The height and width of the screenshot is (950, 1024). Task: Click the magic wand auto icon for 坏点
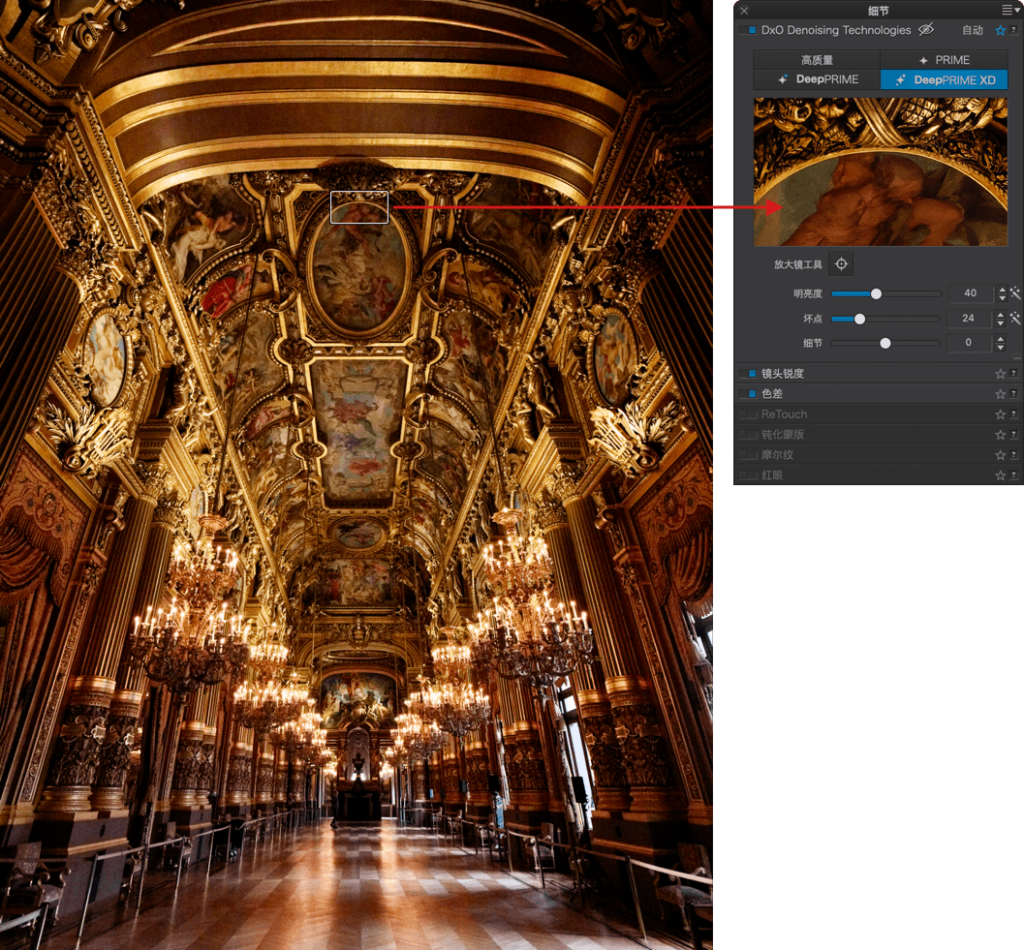click(x=1015, y=318)
